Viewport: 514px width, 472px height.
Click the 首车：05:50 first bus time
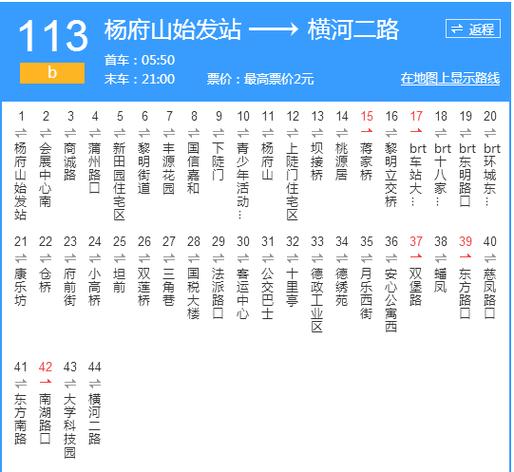[x=139, y=60]
